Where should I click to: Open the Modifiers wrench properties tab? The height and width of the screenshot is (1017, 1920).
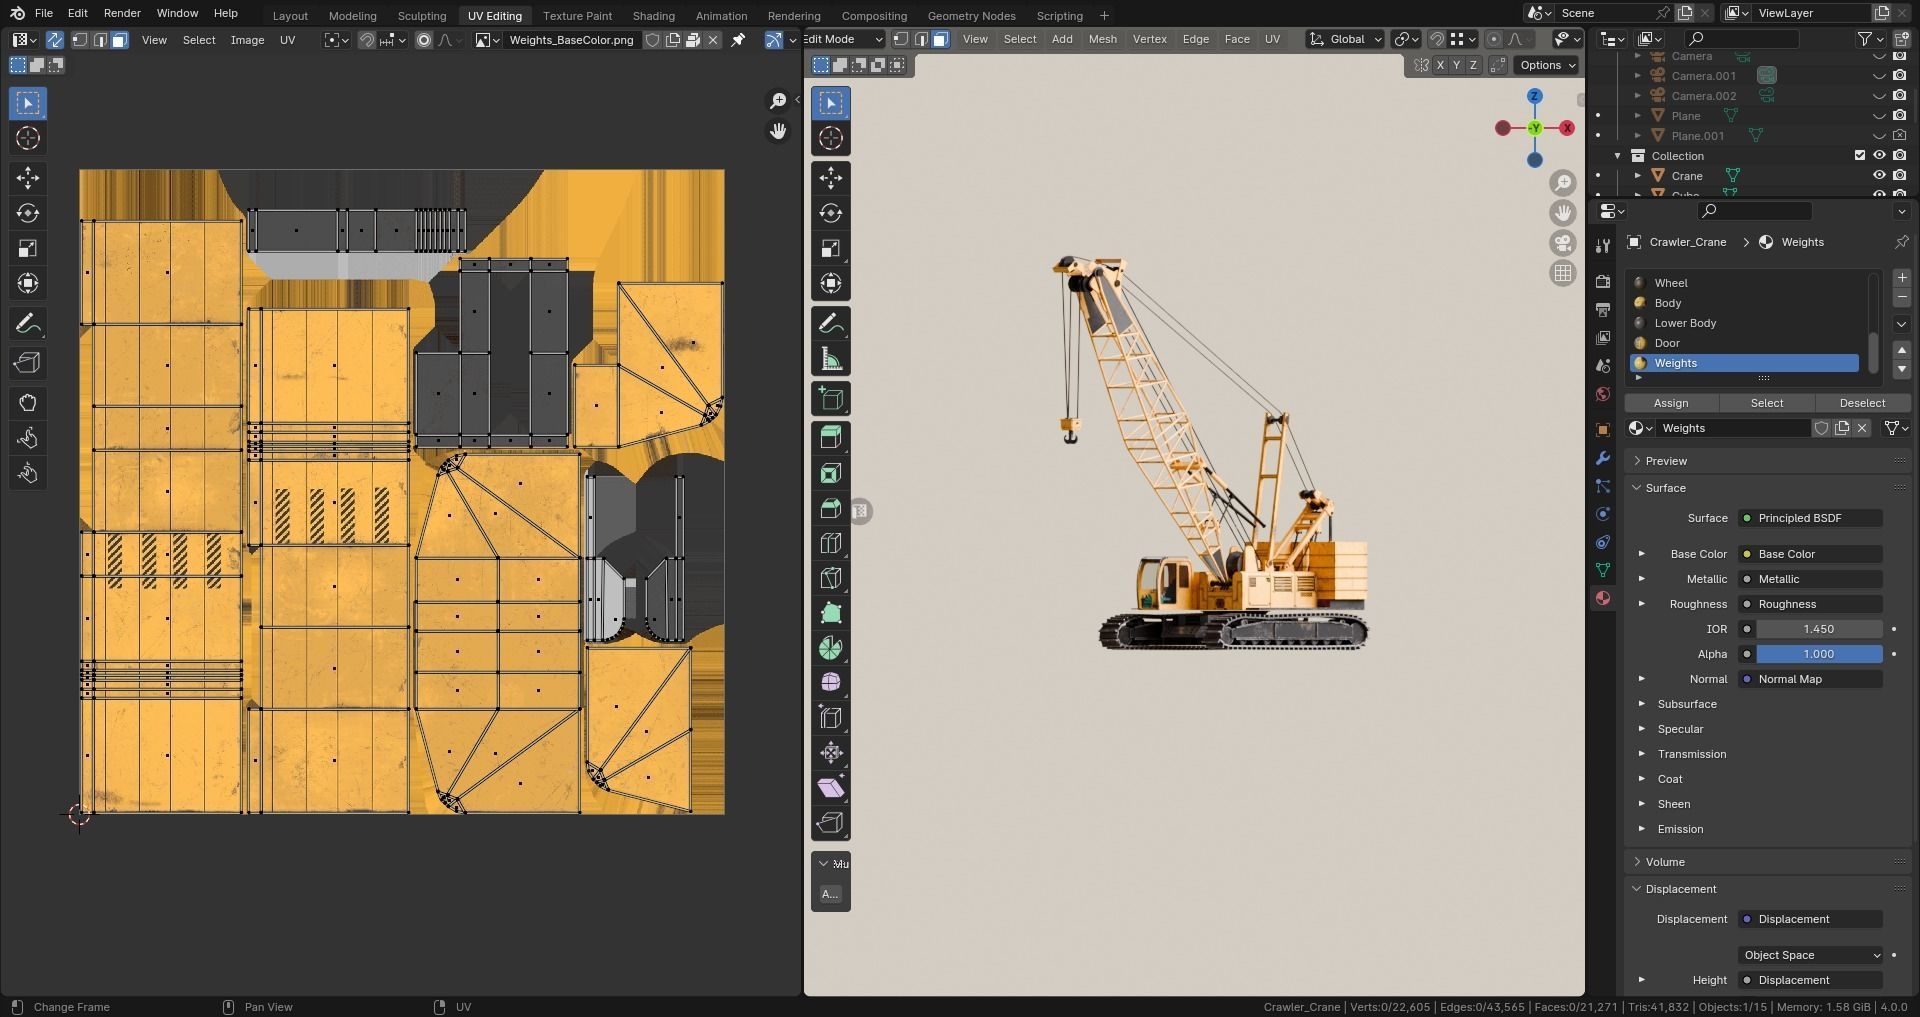click(x=1603, y=458)
